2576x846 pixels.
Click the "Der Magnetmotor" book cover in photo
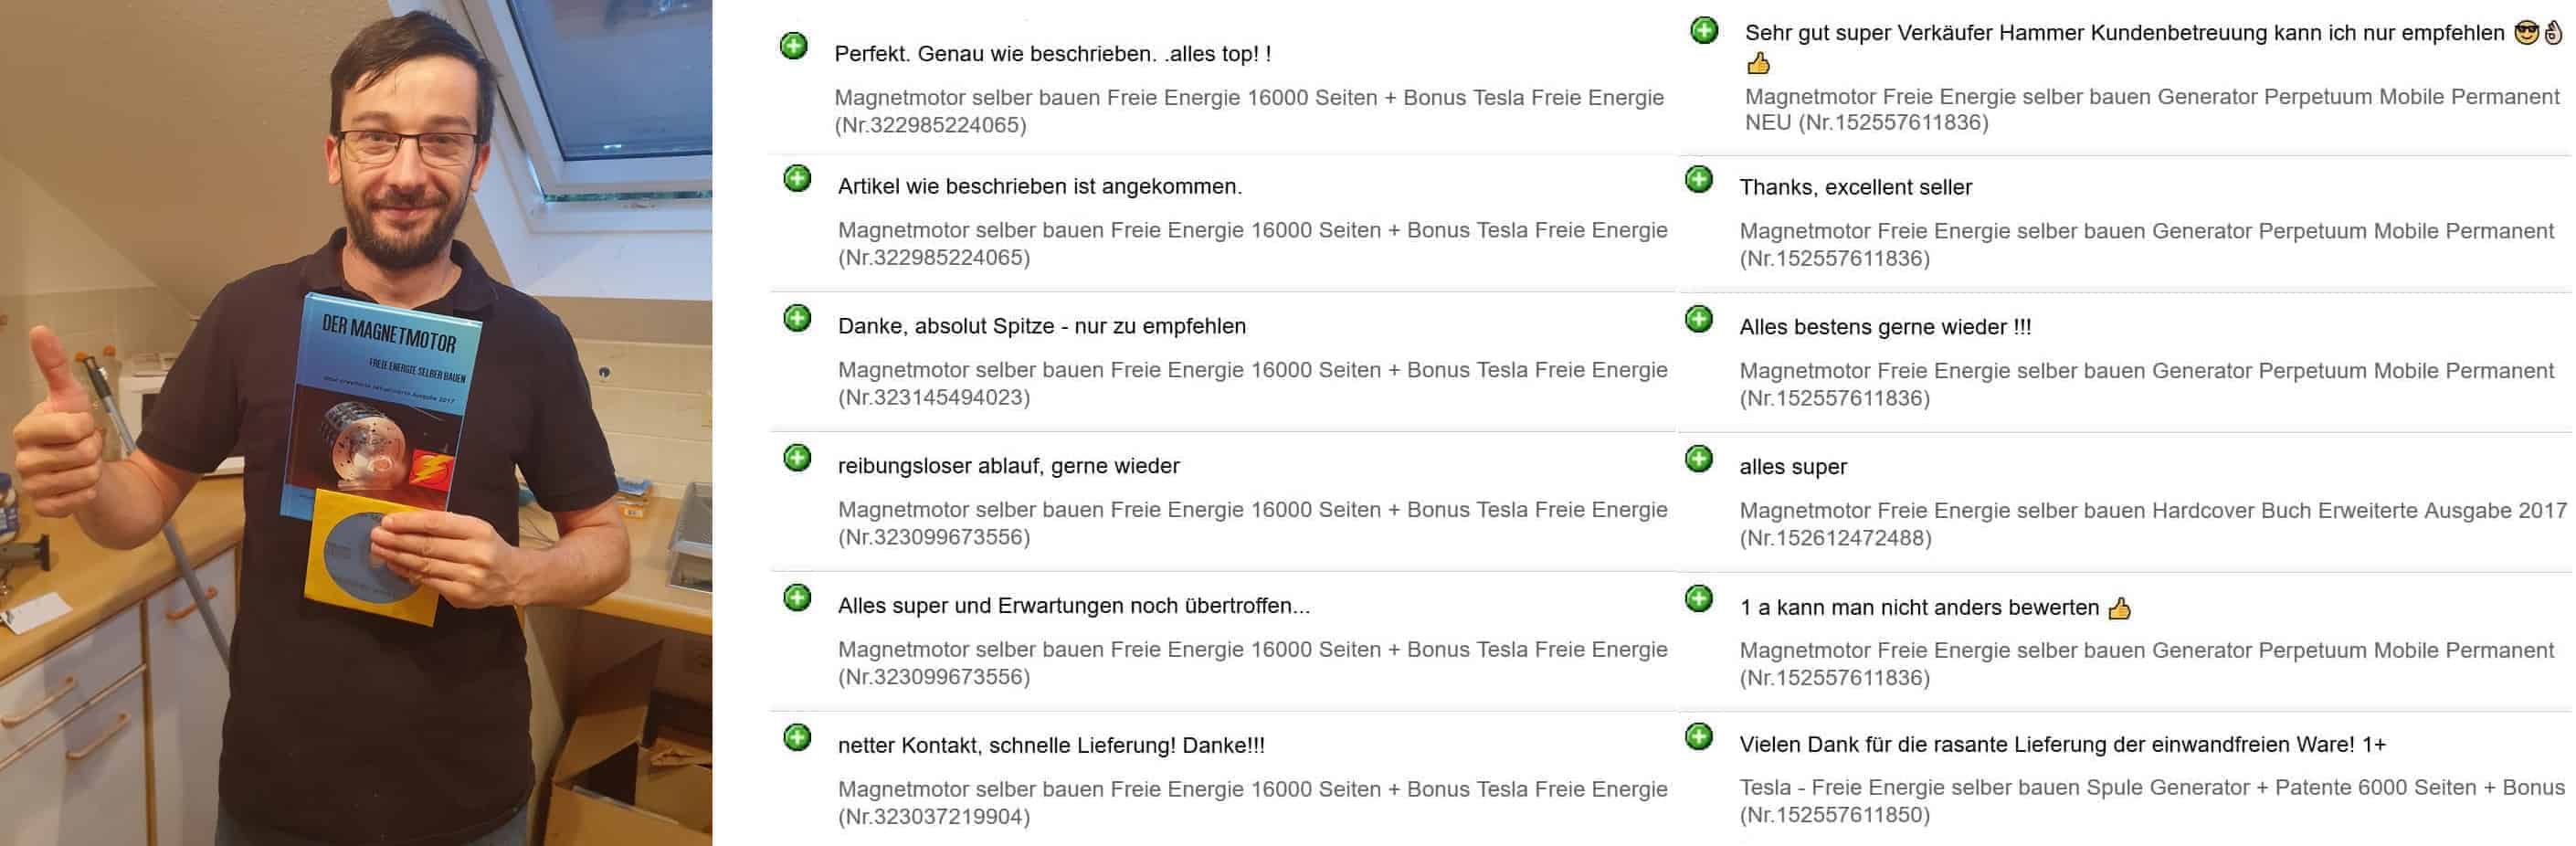[385, 410]
